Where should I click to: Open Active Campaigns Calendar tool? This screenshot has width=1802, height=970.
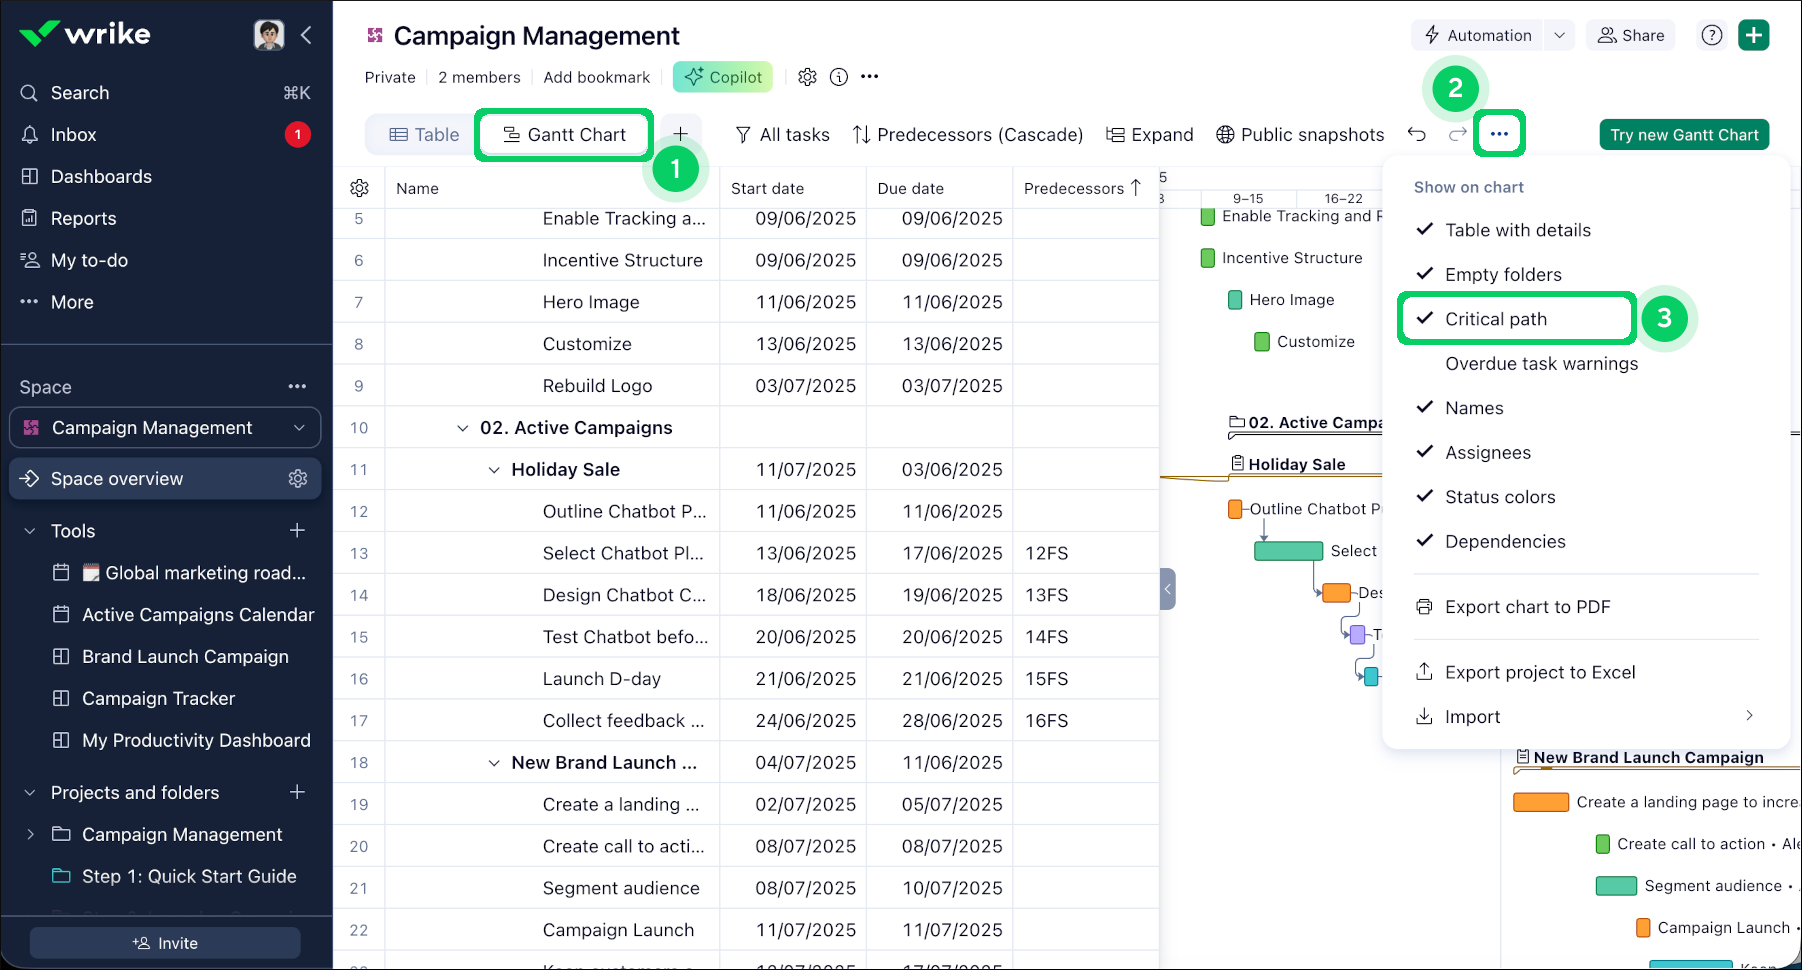(x=198, y=615)
